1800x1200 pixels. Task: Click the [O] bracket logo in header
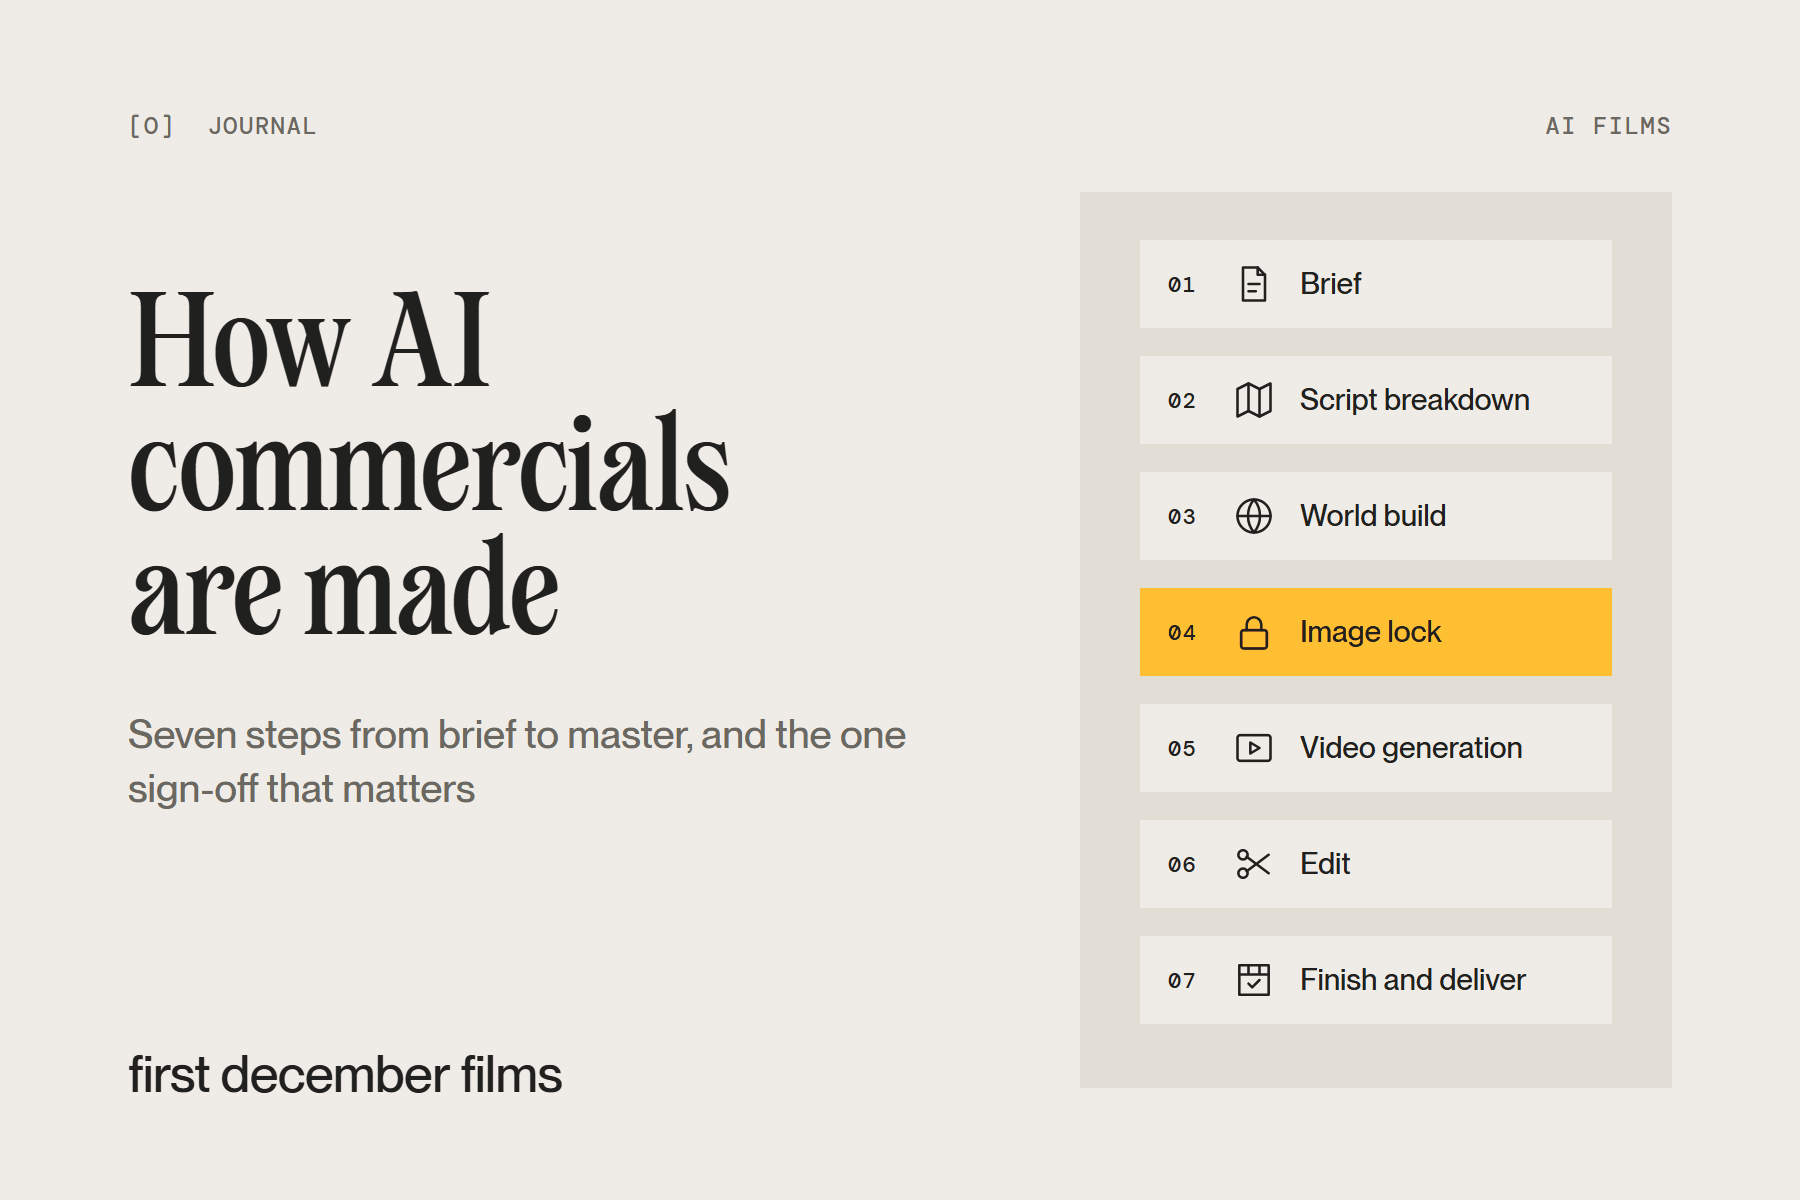coord(151,126)
